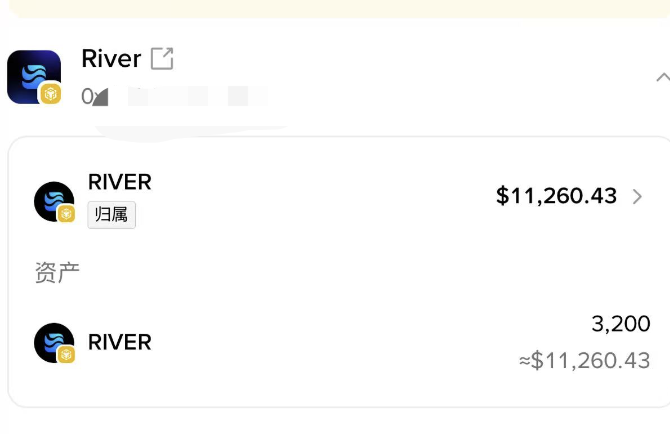Click the RIVER icon beside the 归属 tag

pyautogui.click(x=53, y=201)
